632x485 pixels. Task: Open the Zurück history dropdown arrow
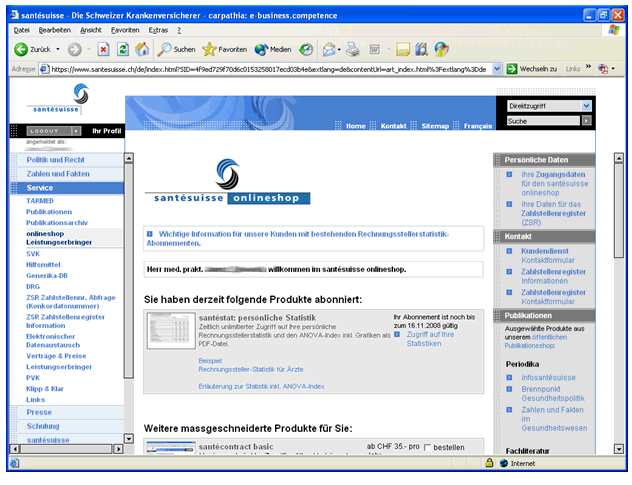point(58,49)
